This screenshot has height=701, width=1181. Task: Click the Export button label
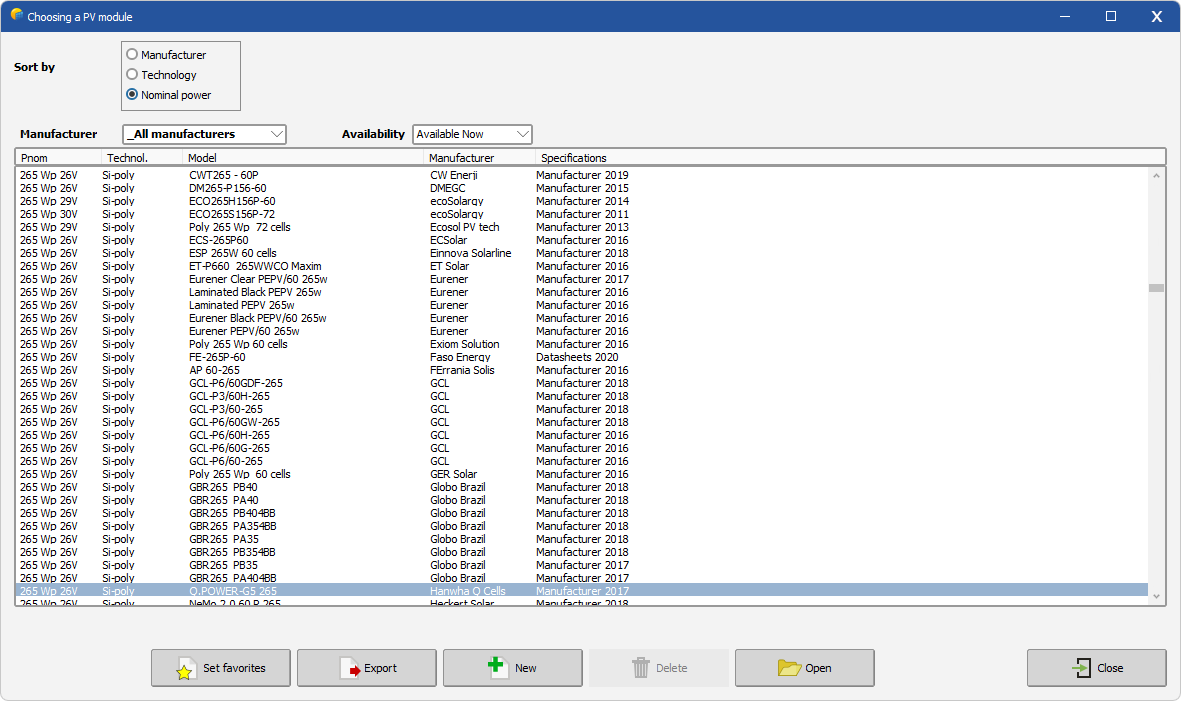point(380,668)
